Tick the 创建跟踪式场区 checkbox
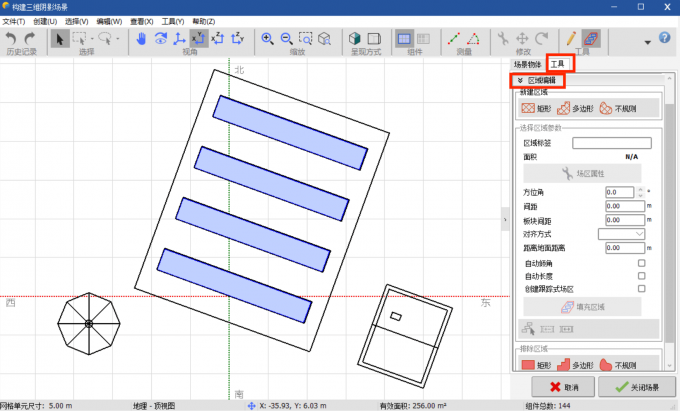680x411 pixels. (641, 289)
